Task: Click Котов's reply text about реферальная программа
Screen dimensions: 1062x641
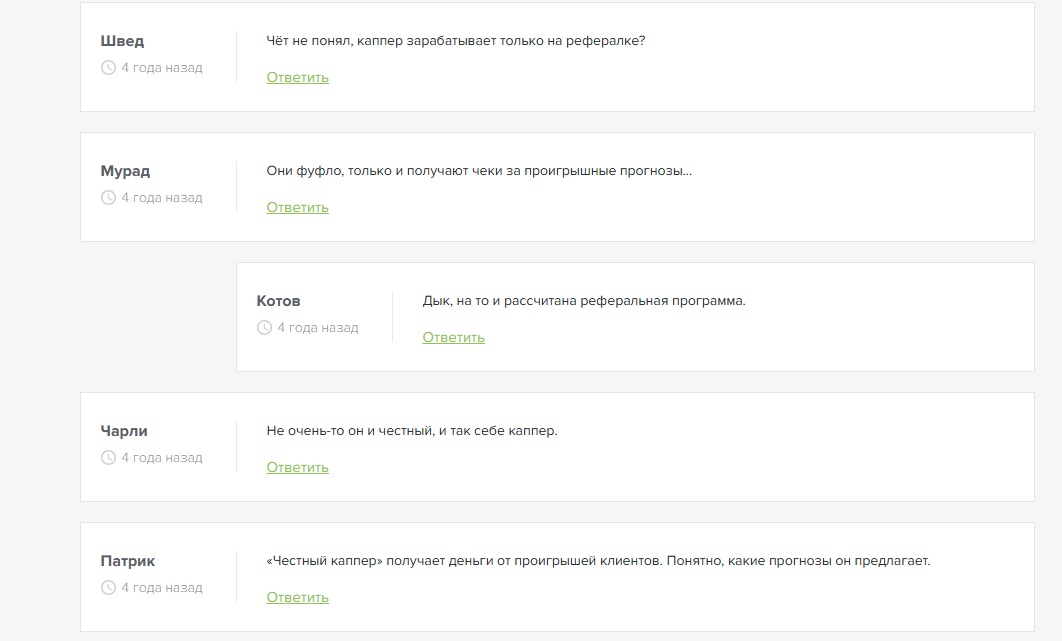Action: [584, 301]
